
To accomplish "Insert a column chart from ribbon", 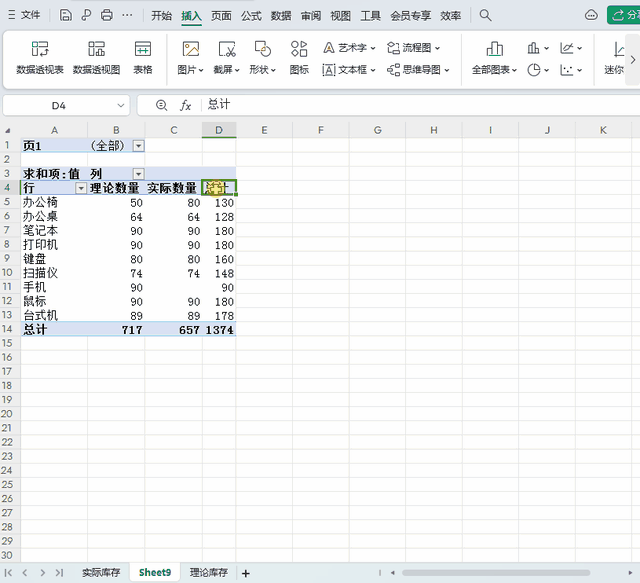I will point(537,48).
